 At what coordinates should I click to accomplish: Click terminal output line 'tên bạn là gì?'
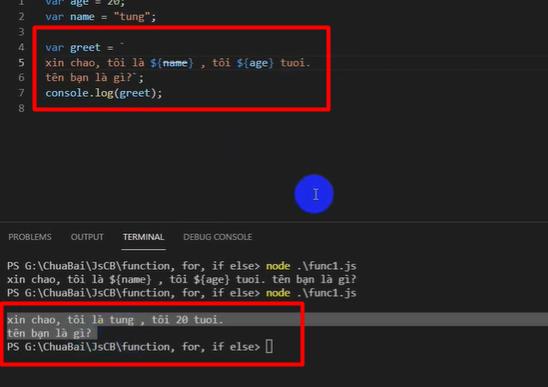click(x=49, y=333)
